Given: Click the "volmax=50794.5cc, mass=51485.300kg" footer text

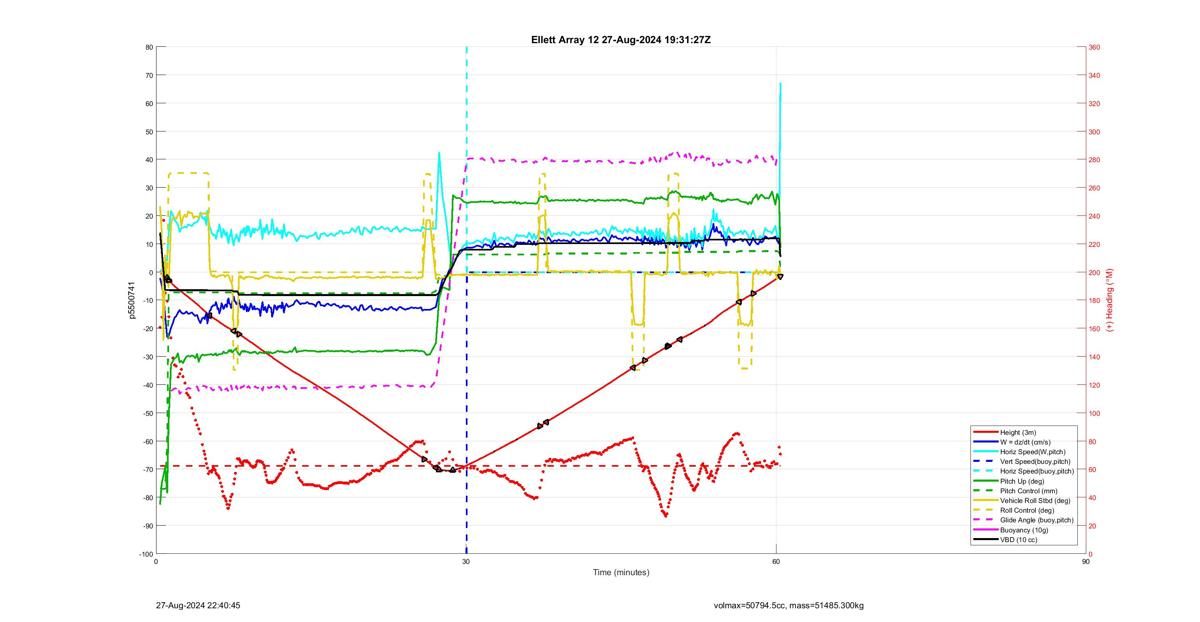Looking at the screenshot, I should (x=789, y=605).
